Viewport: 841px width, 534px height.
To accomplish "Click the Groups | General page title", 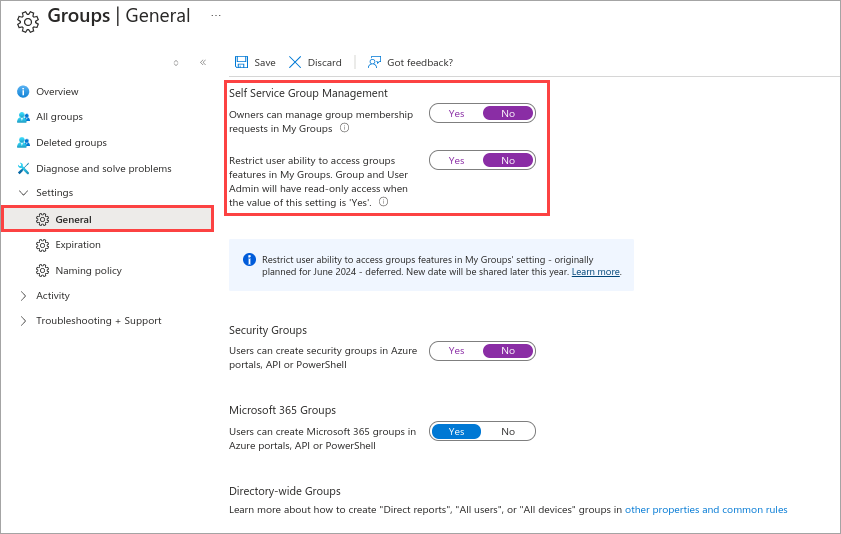I will tap(119, 16).
